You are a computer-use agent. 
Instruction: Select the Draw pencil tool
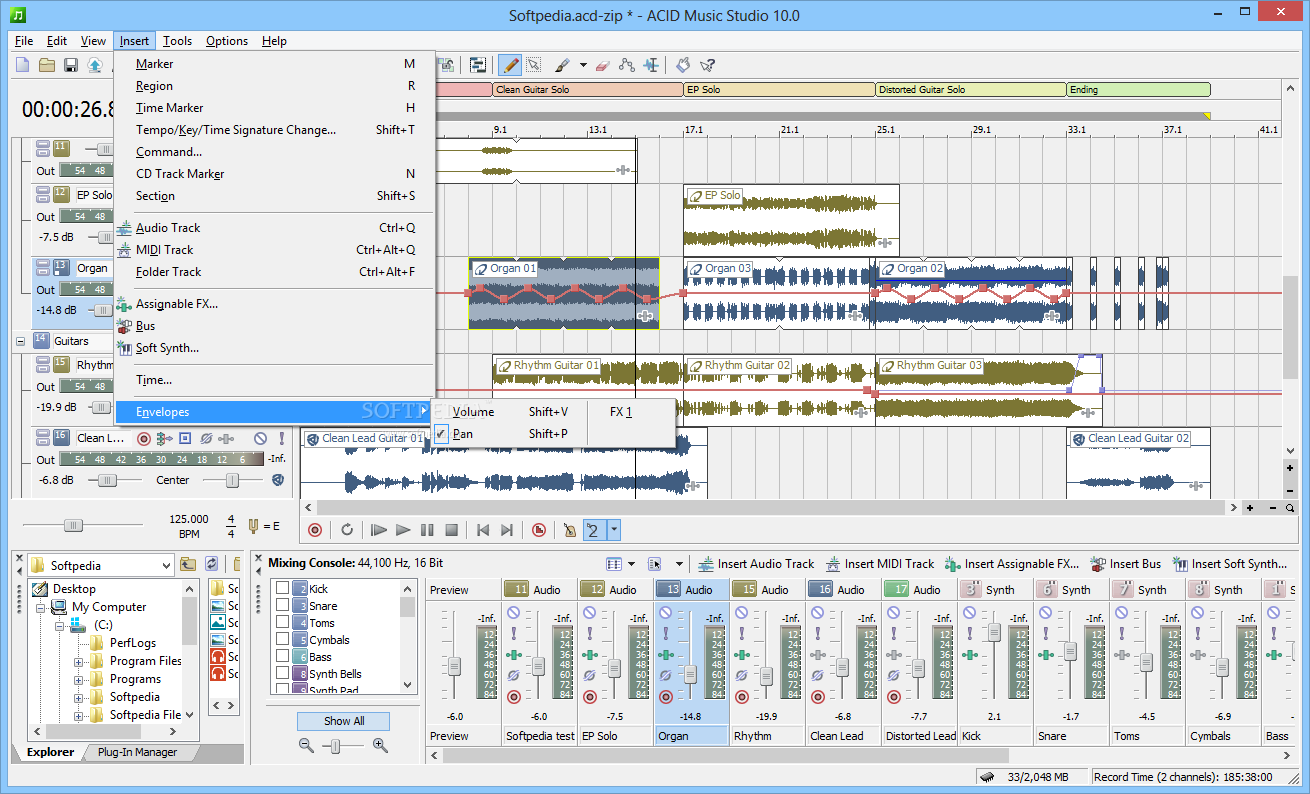point(510,65)
